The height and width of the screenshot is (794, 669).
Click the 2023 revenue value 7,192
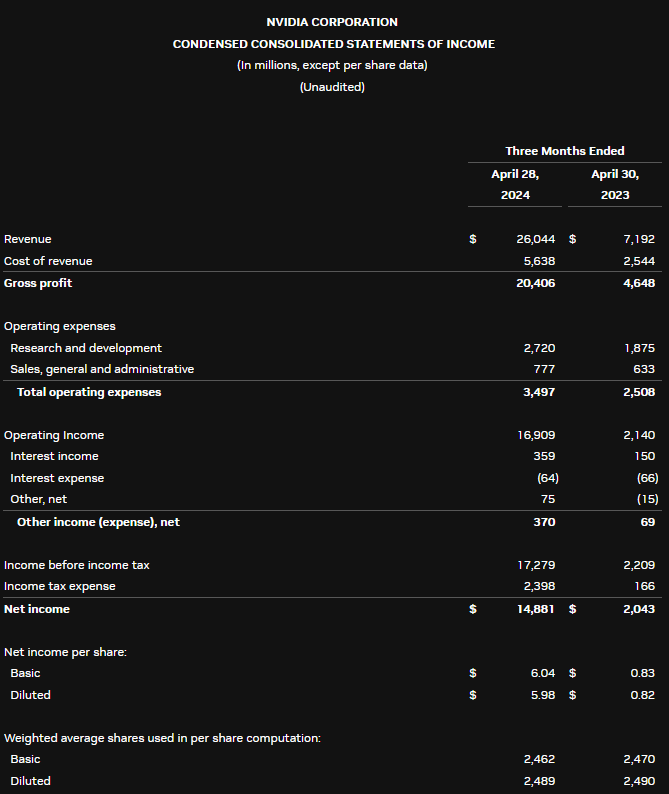(x=639, y=239)
